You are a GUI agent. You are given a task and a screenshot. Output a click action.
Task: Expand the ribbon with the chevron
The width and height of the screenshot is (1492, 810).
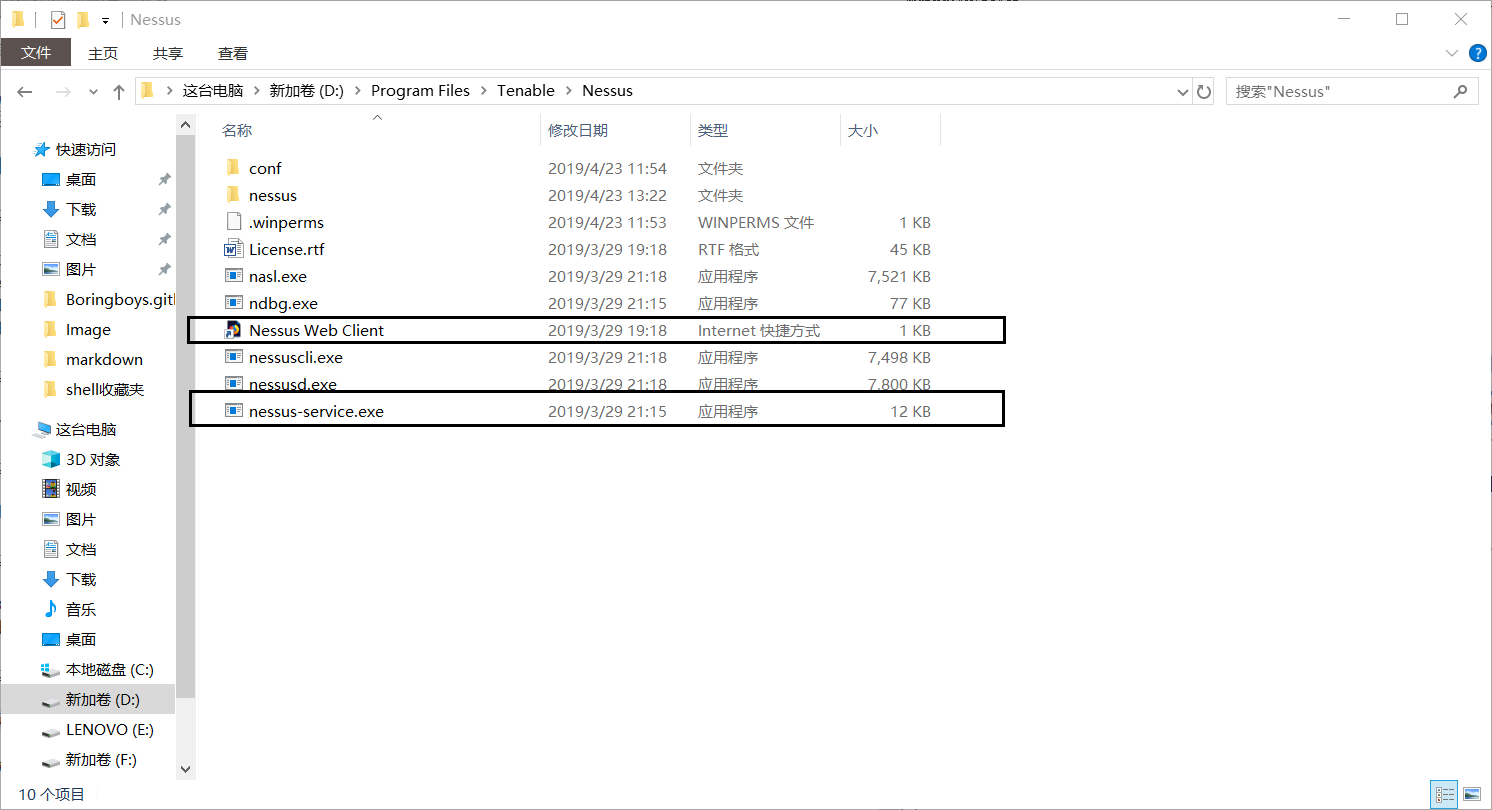pyautogui.click(x=1452, y=53)
